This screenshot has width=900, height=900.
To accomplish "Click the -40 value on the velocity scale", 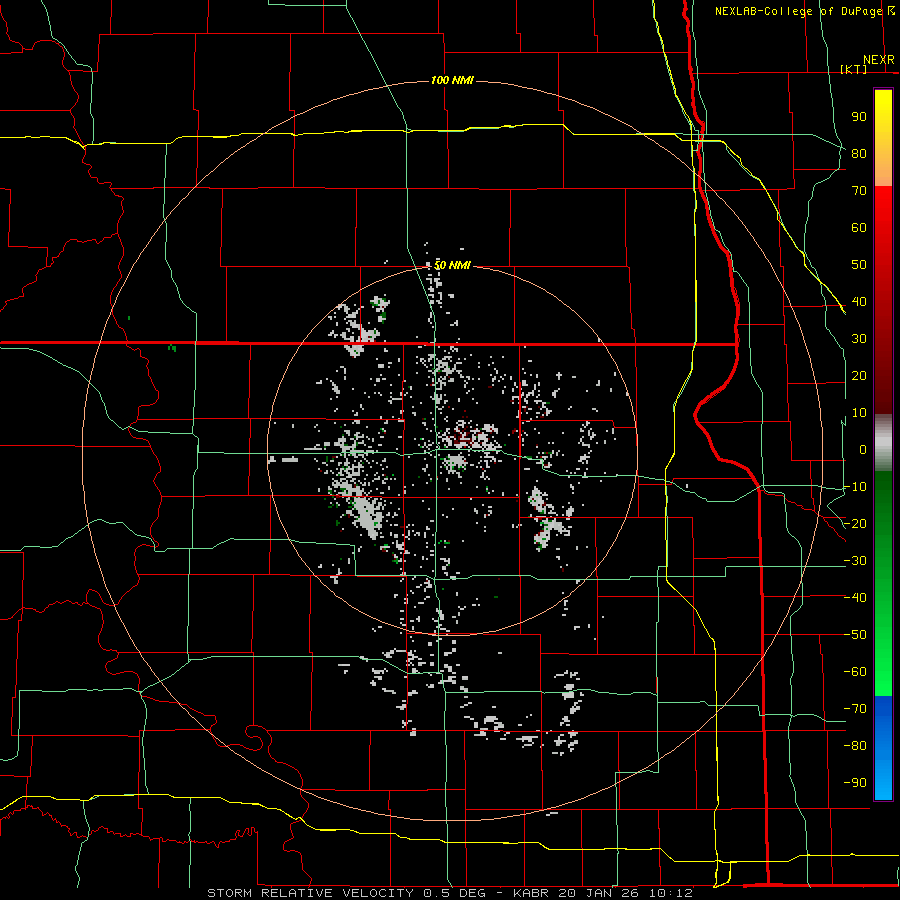I will coord(855,598).
